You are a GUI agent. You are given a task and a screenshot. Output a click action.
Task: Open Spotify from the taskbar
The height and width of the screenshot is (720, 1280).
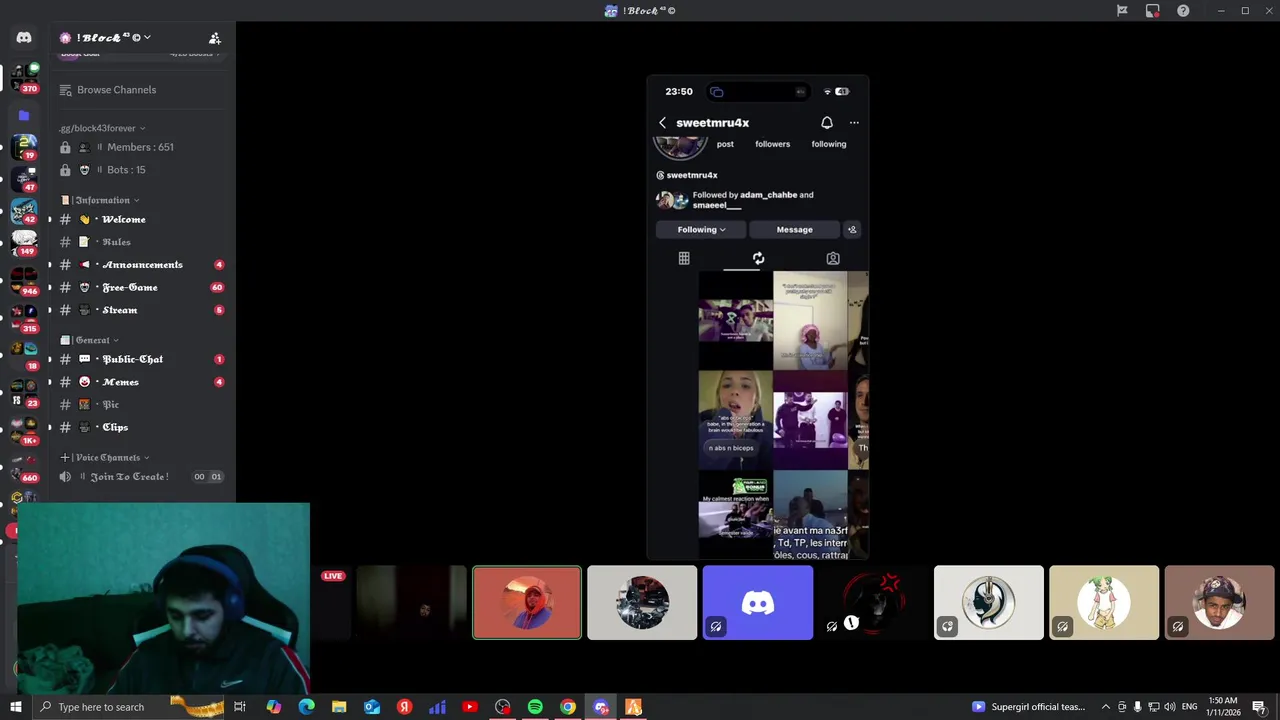tap(535, 707)
